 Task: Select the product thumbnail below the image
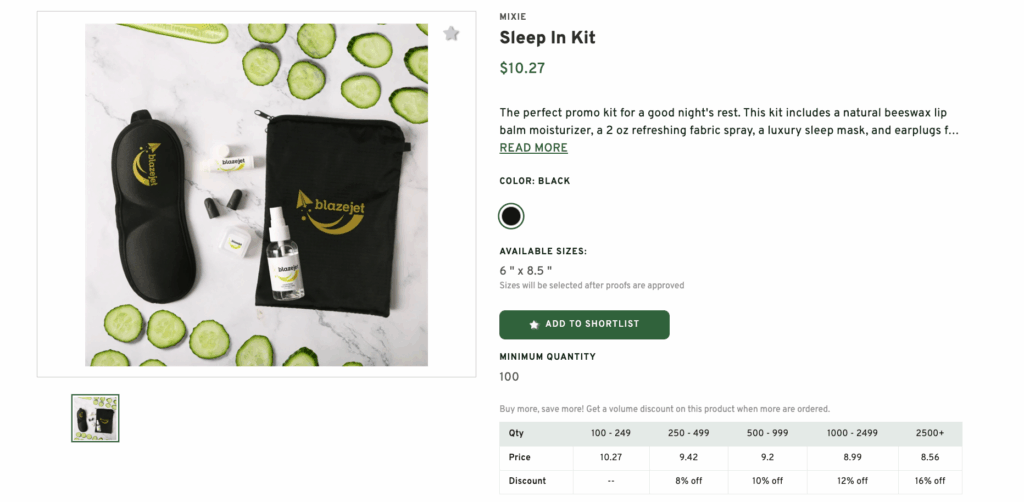click(95, 418)
